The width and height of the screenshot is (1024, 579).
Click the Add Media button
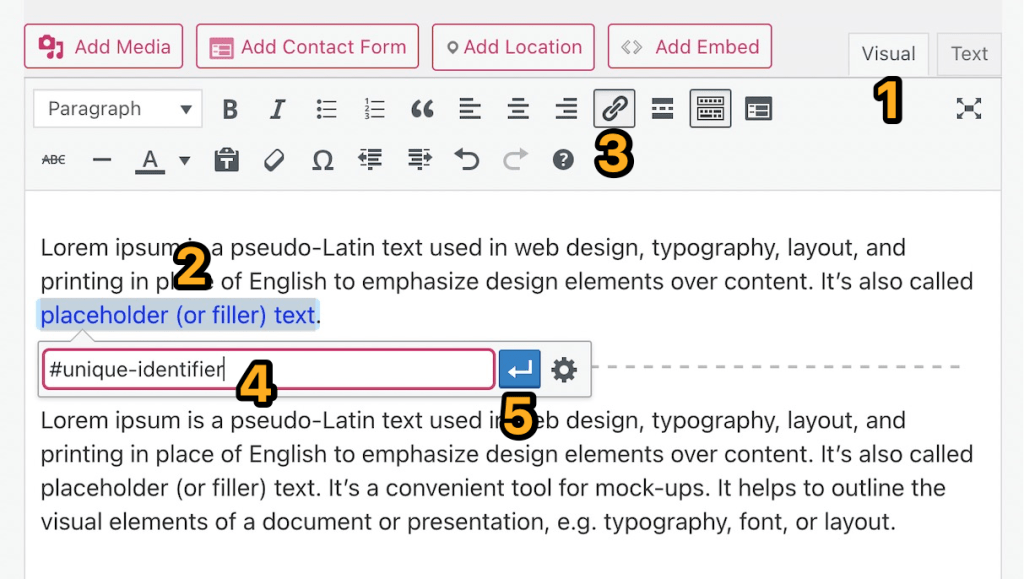point(103,45)
